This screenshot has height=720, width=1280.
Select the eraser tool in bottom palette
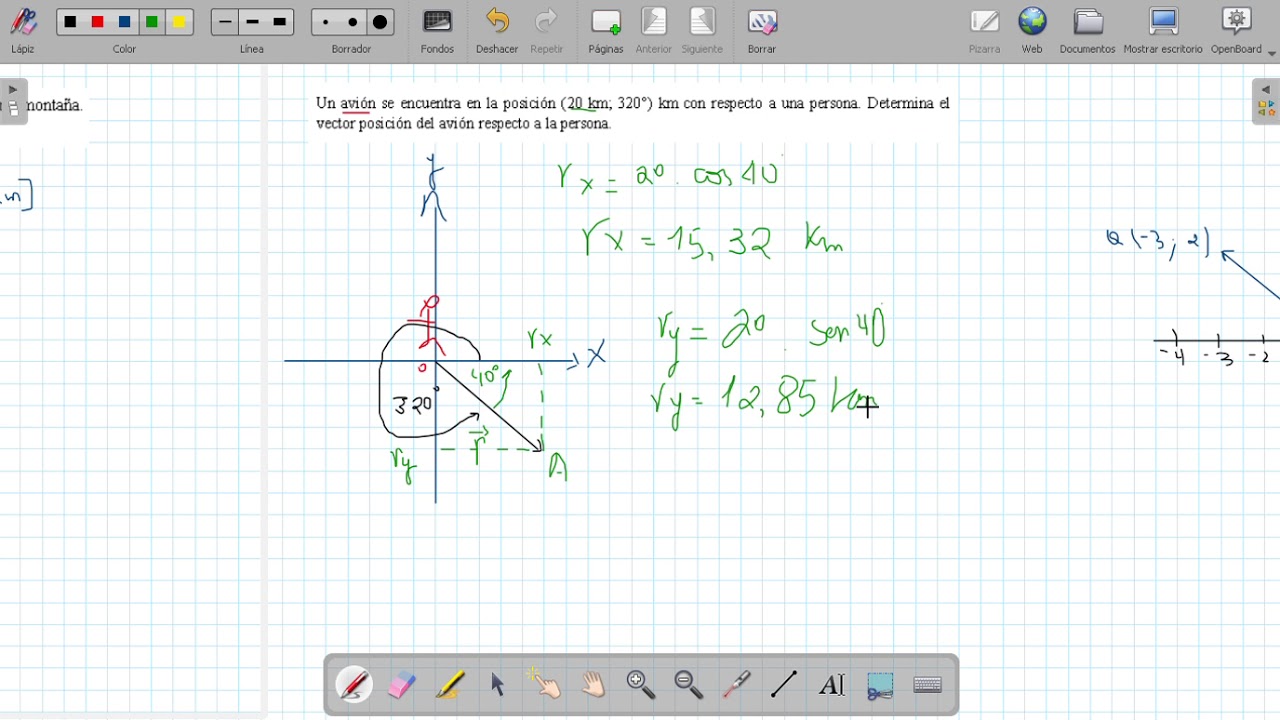pos(401,685)
